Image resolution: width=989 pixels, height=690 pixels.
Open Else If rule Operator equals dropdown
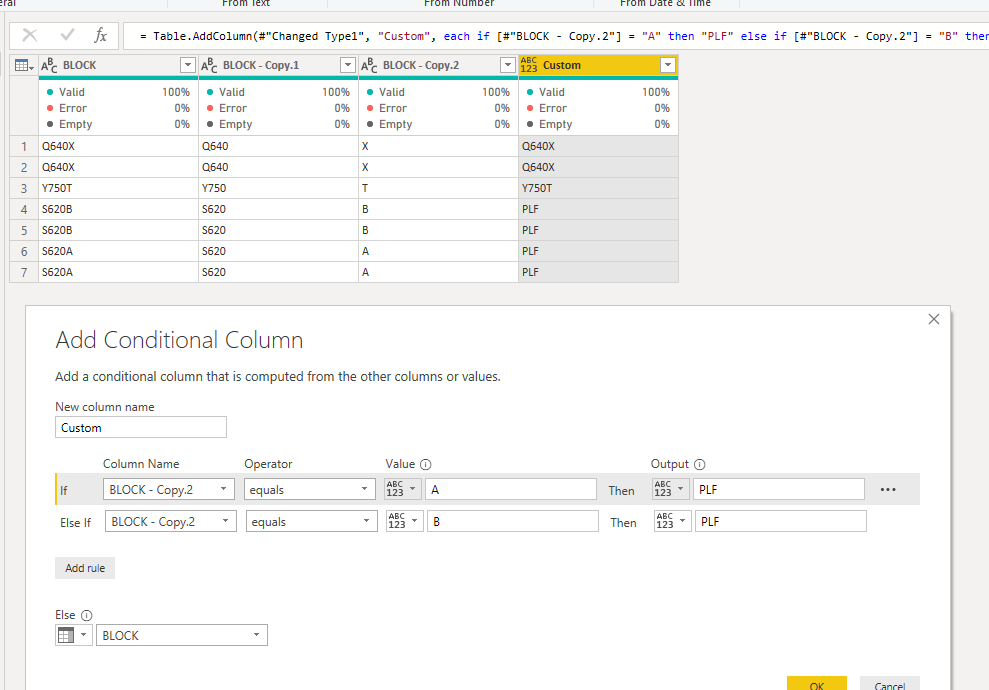pyautogui.click(x=312, y=522)
